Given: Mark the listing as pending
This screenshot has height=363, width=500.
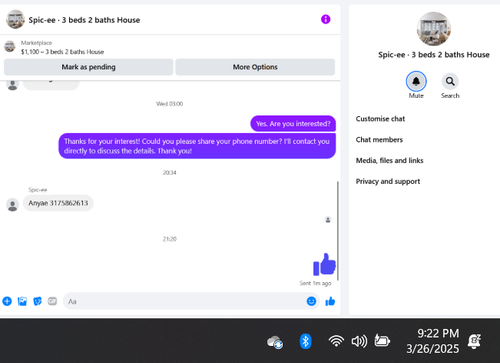Looking at the screenshot, I should [x=88, y=67].
